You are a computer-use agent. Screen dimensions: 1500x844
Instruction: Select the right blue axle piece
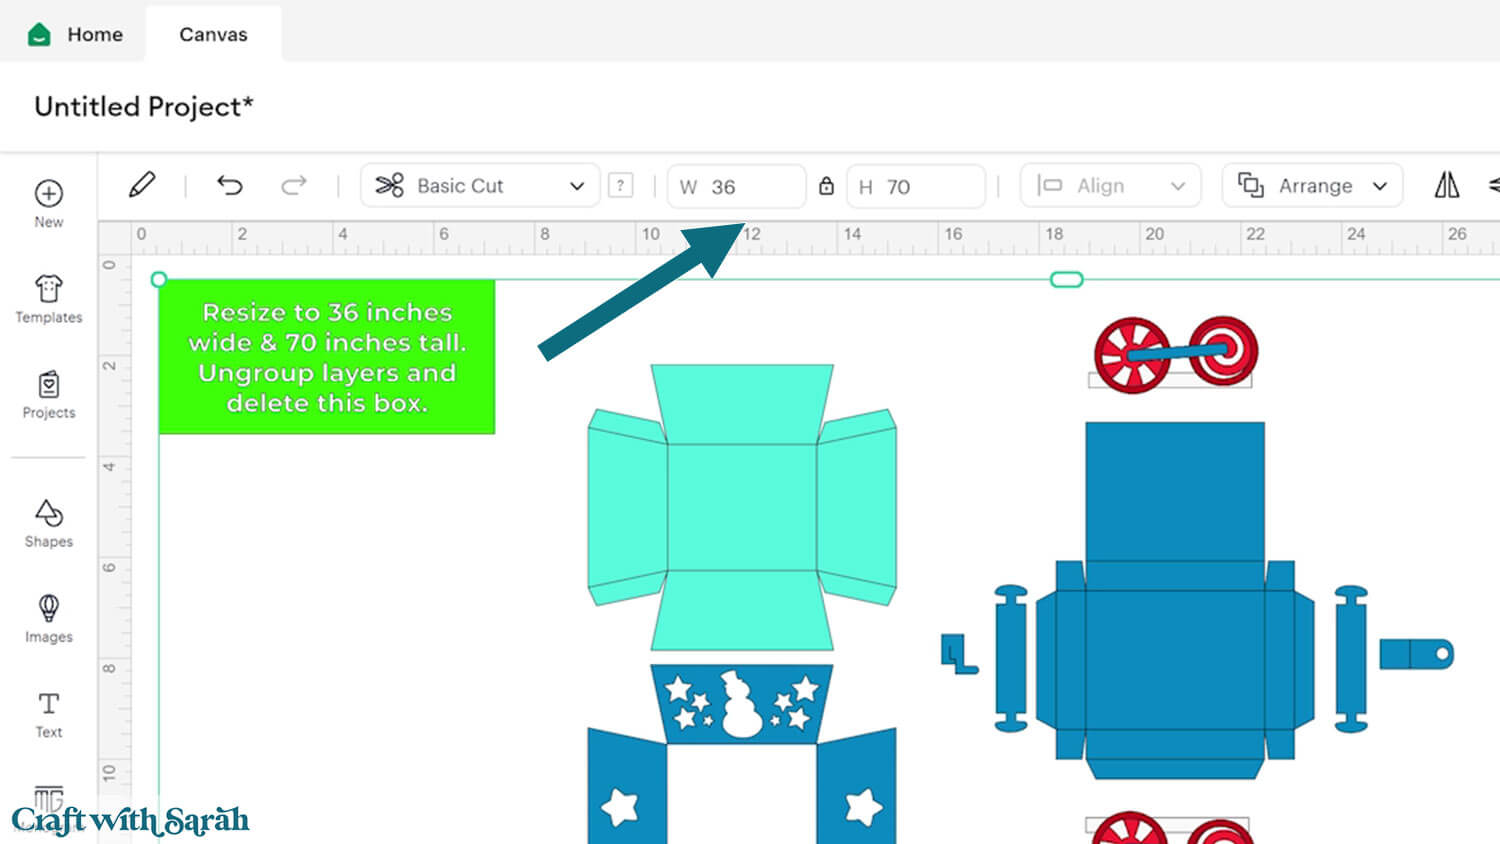[1351, 658]
